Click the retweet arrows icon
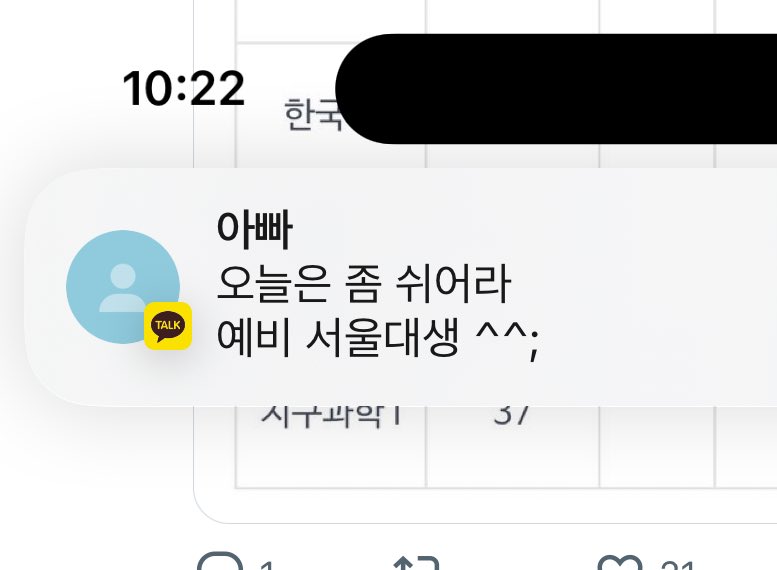The width and height of the screenshot is (777, 570). (x=416, y=563)
